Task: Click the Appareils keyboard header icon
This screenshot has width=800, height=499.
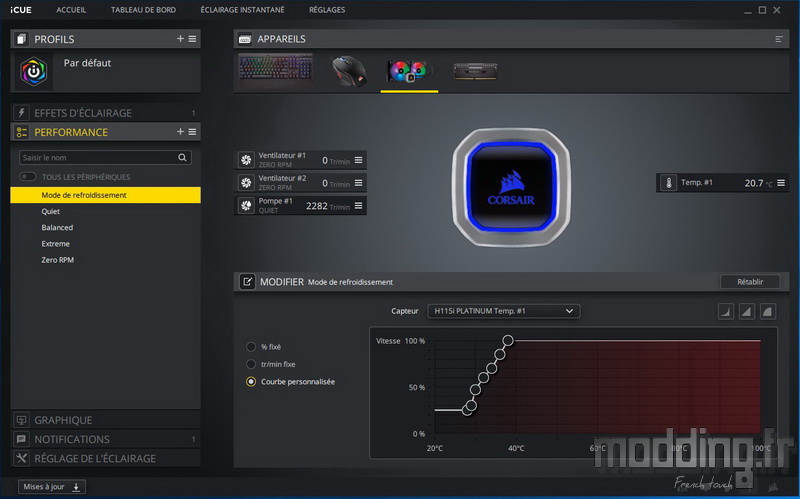Action: pos(245,39)
